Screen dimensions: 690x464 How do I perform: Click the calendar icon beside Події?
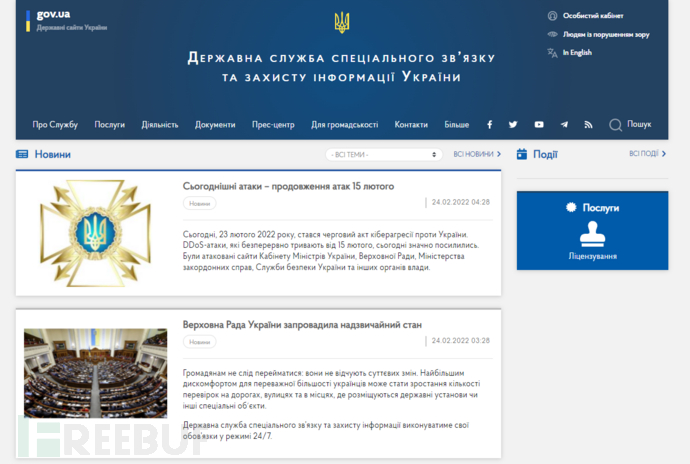point(522,154)
